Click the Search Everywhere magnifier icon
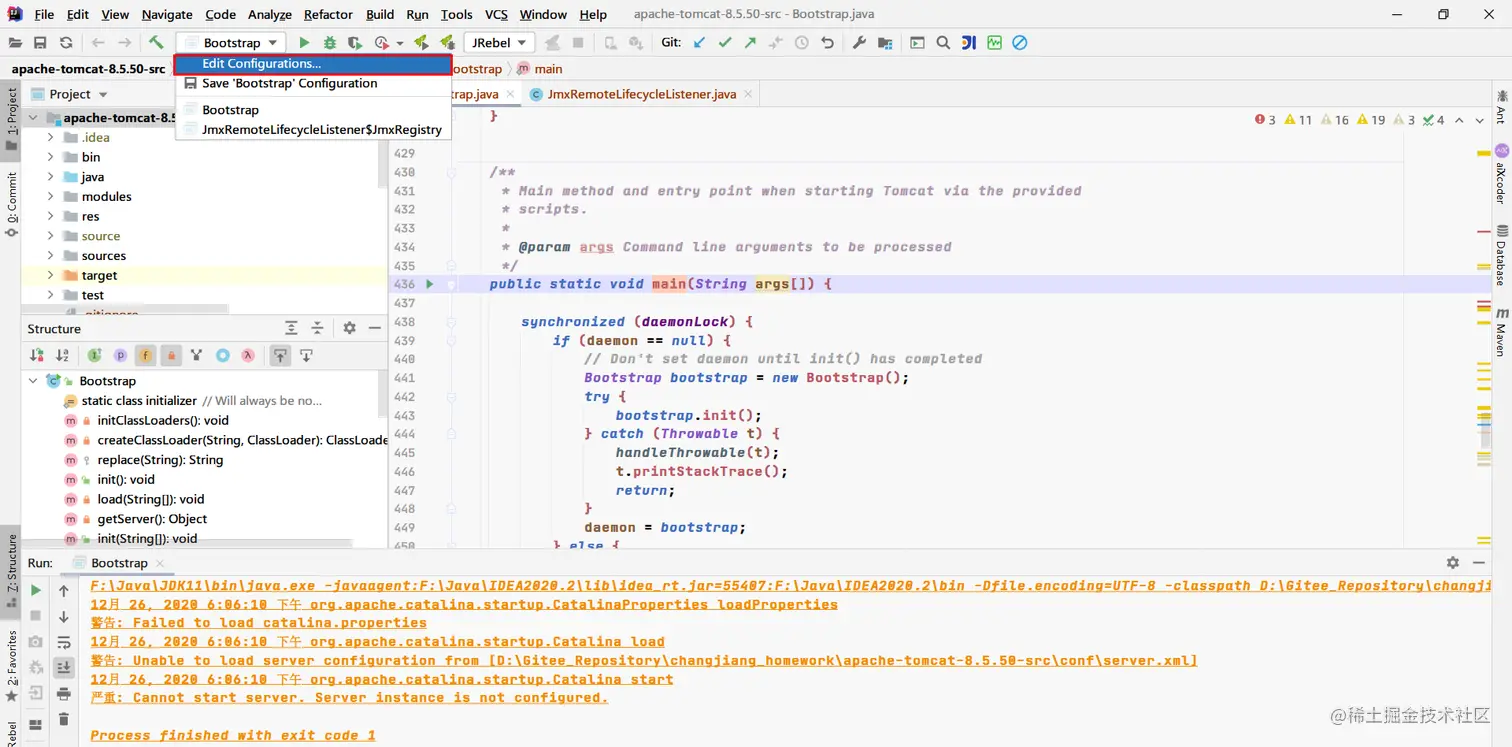 coord(943,43)
